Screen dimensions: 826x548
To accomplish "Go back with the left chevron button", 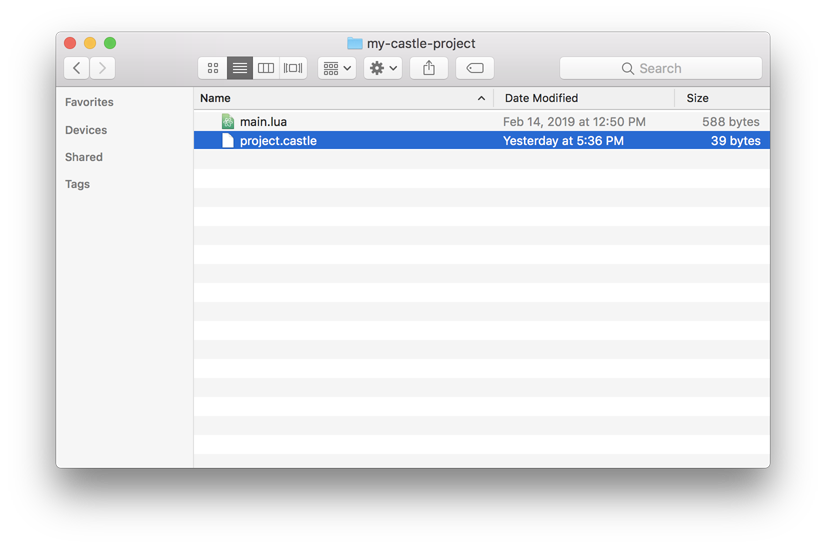I will 76,68.
